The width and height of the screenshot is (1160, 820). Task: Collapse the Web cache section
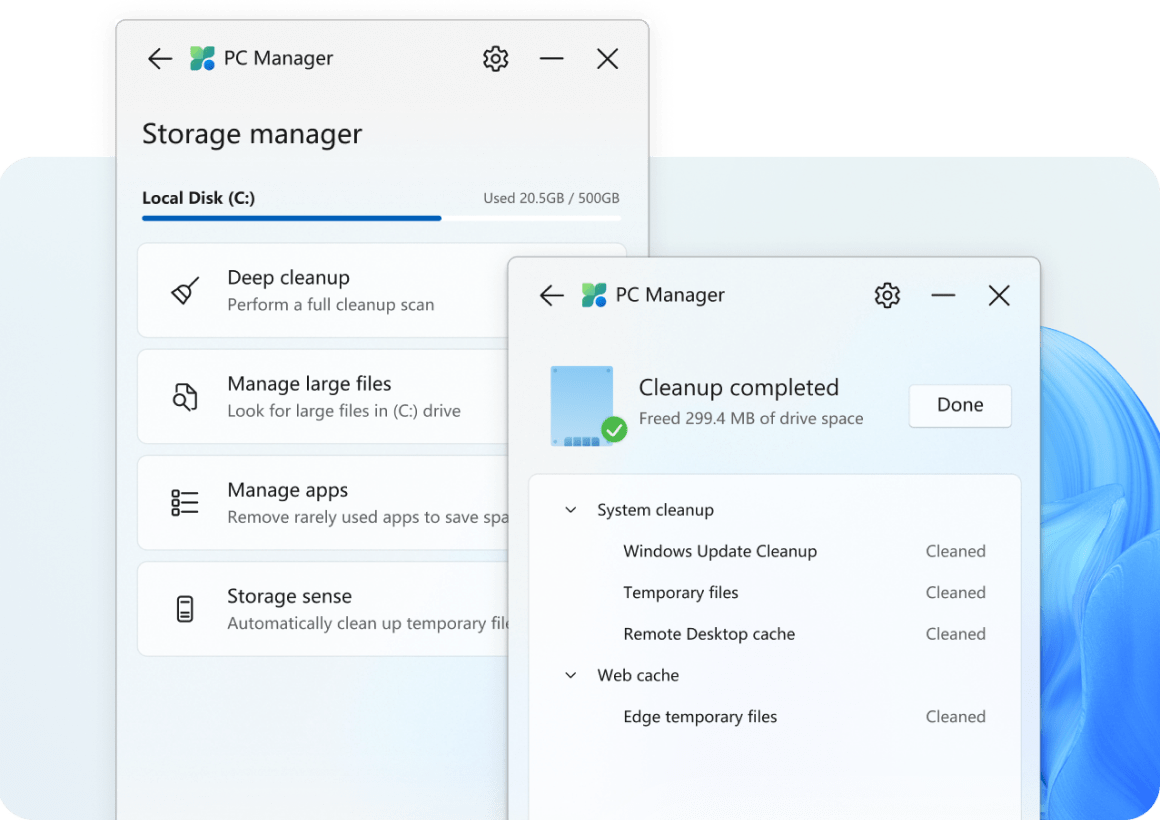571,675
